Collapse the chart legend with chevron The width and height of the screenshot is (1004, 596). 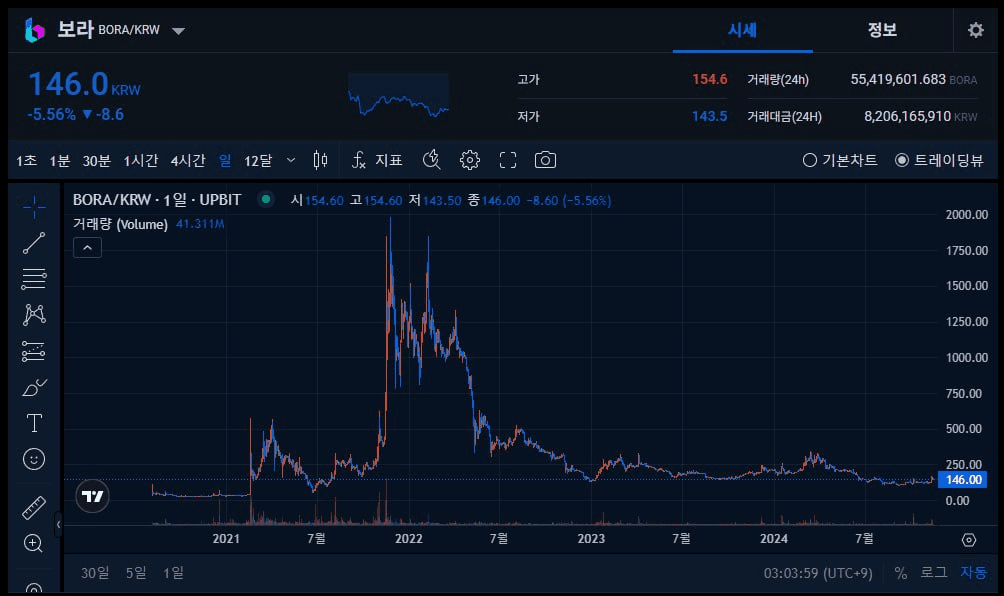pos(88,248)
